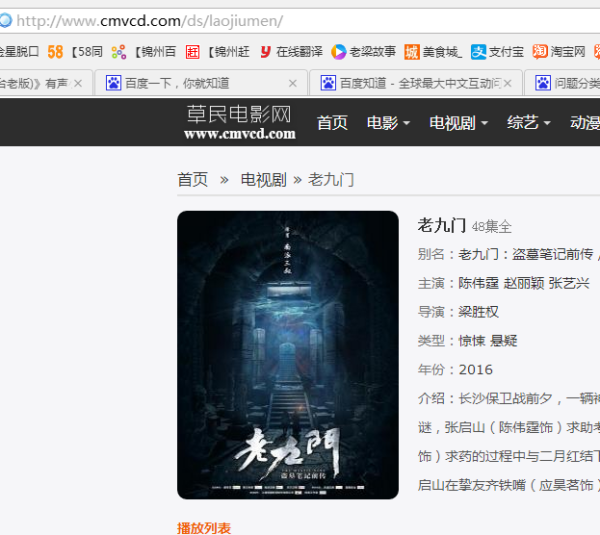The image size is (600, 535).
Task: Close the 有声 tab
Action: pyautogui.click(x=78, y=83)
